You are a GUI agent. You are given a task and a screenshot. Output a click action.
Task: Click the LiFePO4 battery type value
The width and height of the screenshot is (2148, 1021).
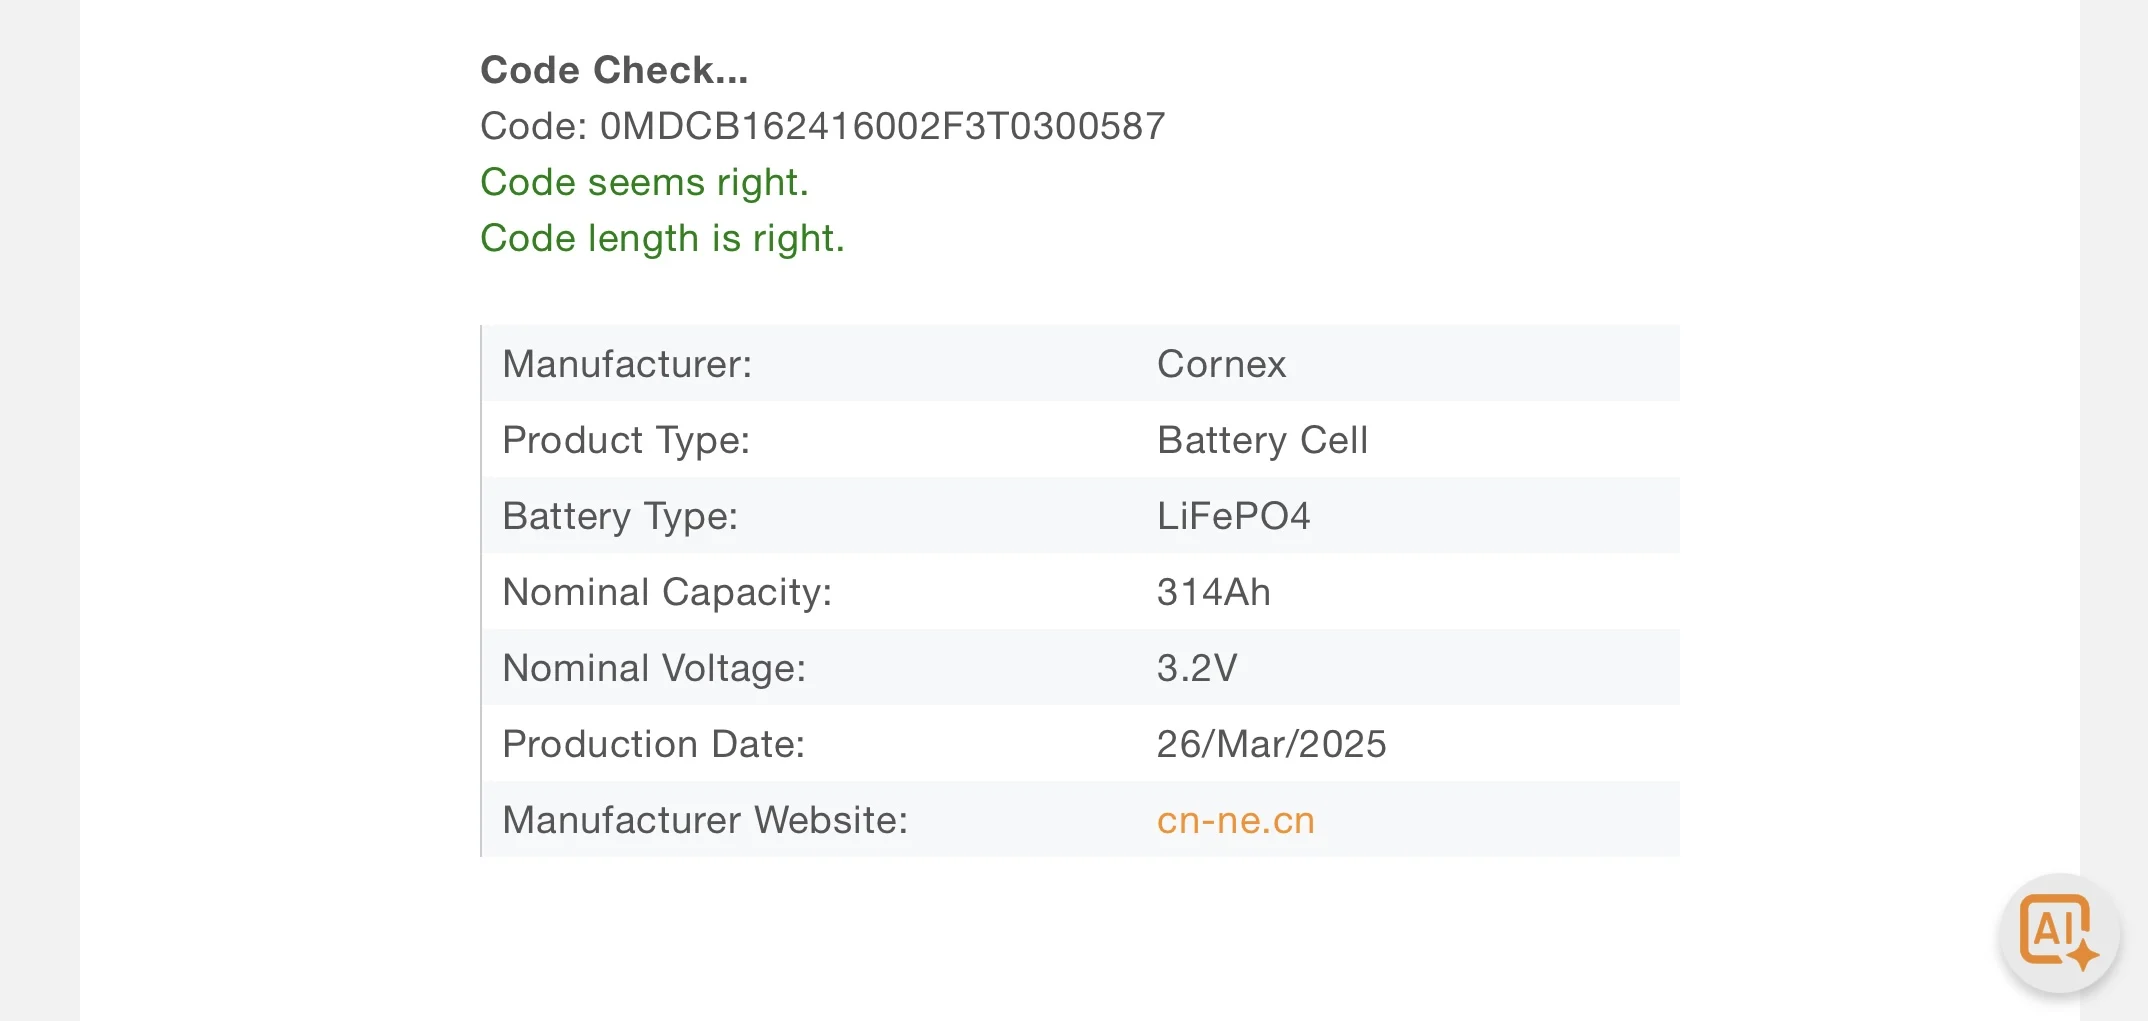coord(1233,516)
